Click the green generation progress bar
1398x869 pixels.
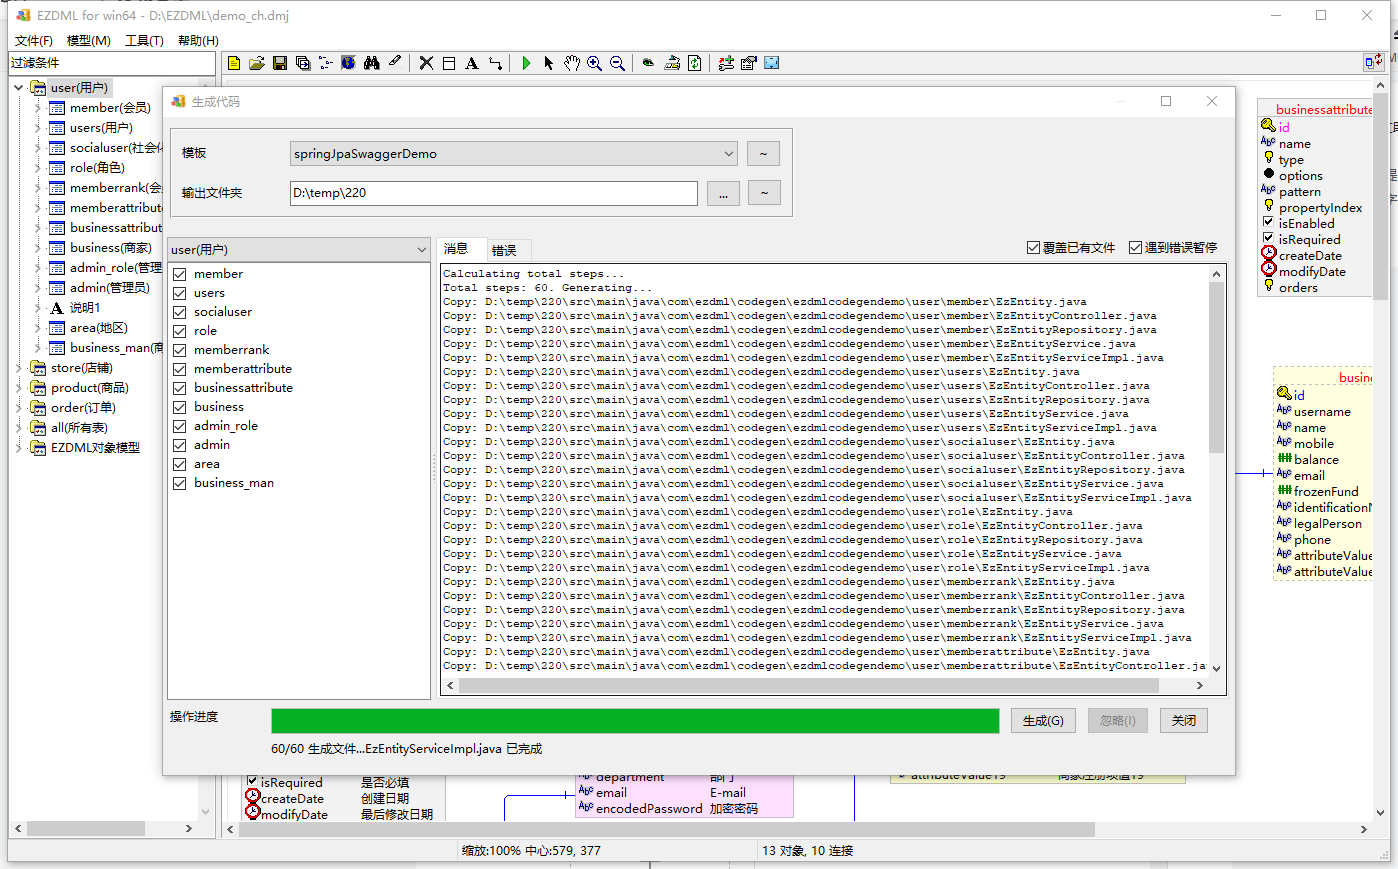point(635,721)
